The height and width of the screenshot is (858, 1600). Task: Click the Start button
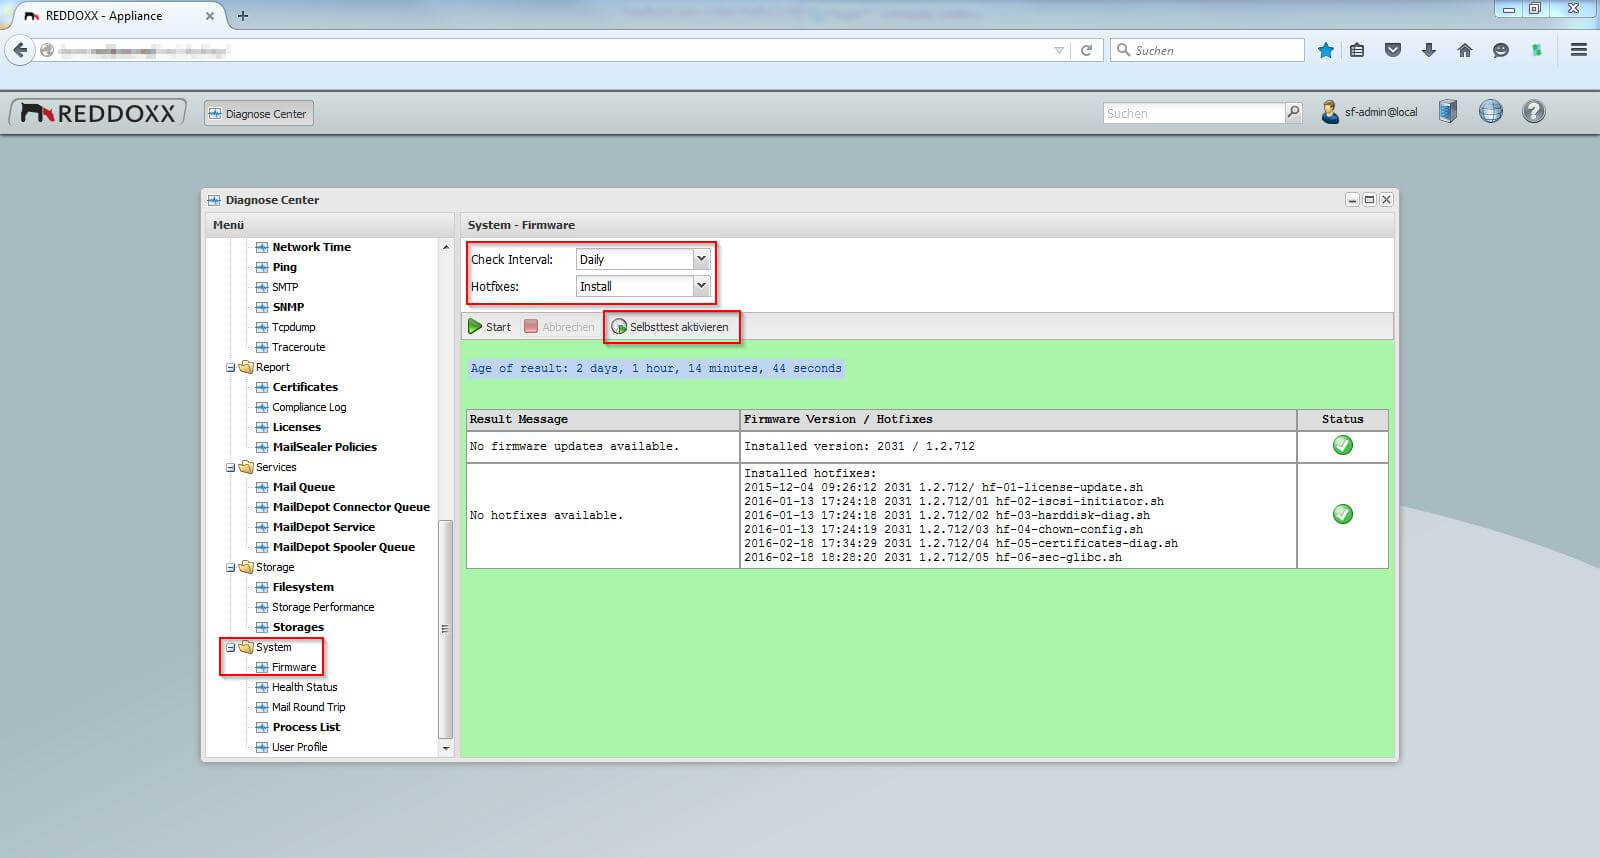click(490, 327)
